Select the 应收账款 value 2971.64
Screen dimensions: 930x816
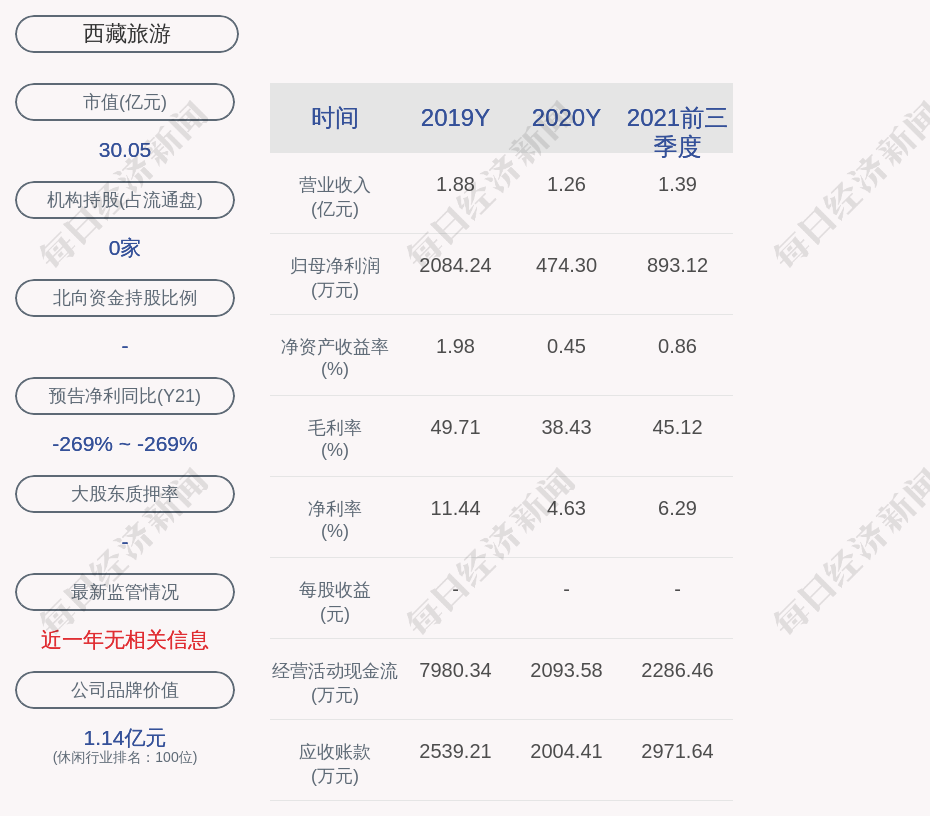[677, 751]
